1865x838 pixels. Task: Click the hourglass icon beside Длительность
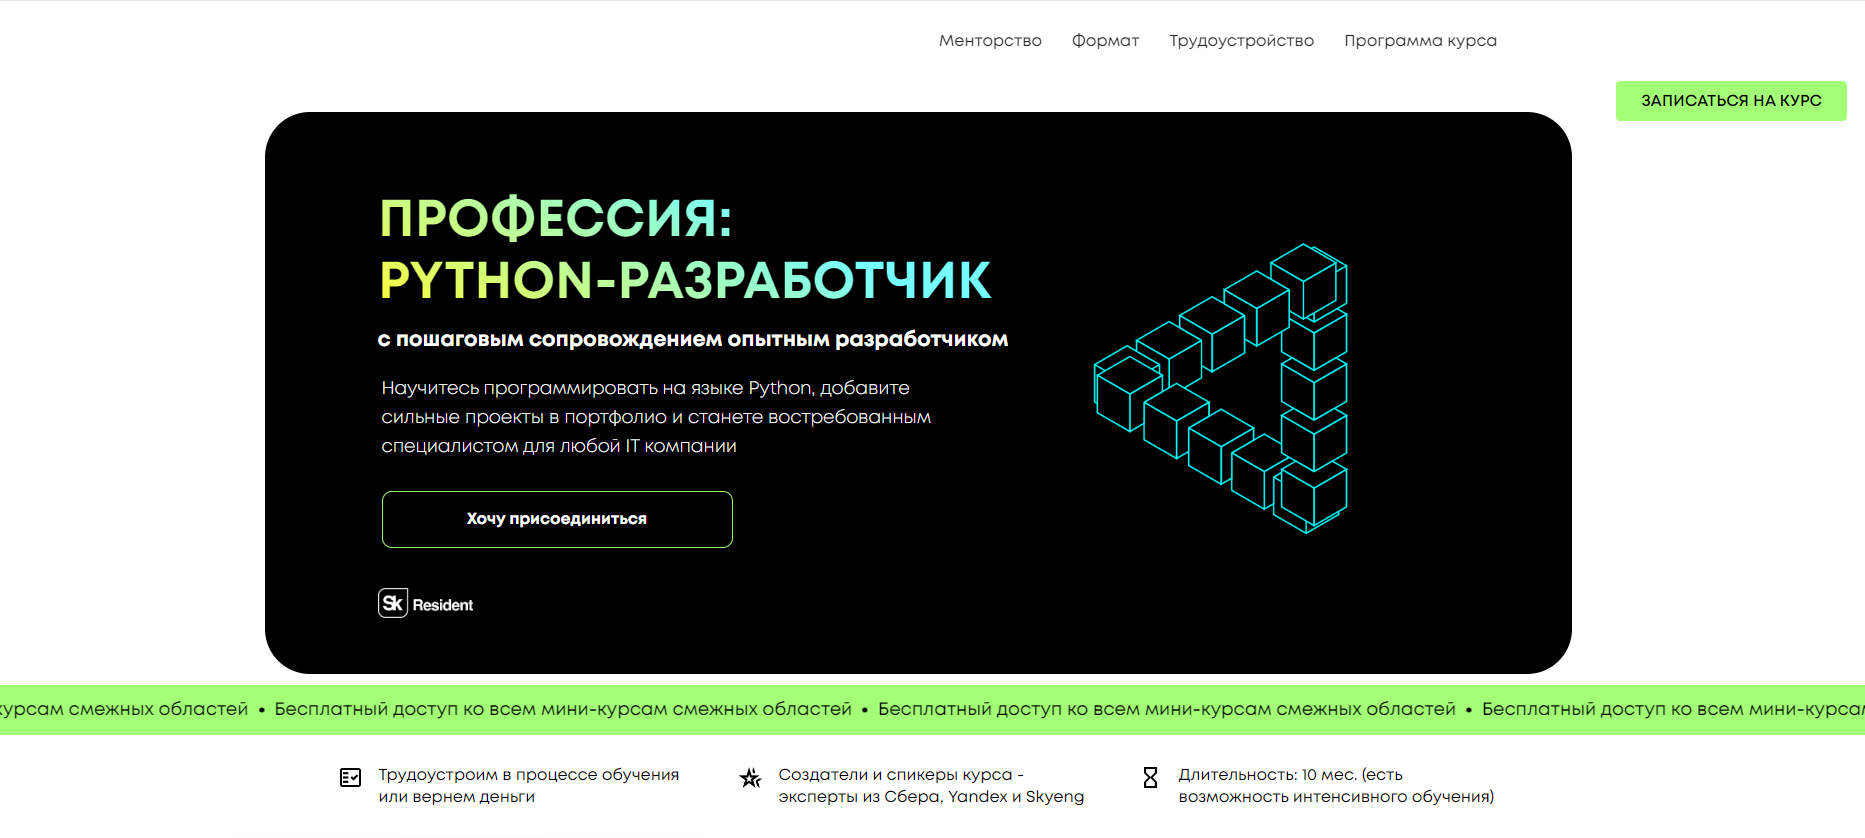click(x=1150, y=777)
